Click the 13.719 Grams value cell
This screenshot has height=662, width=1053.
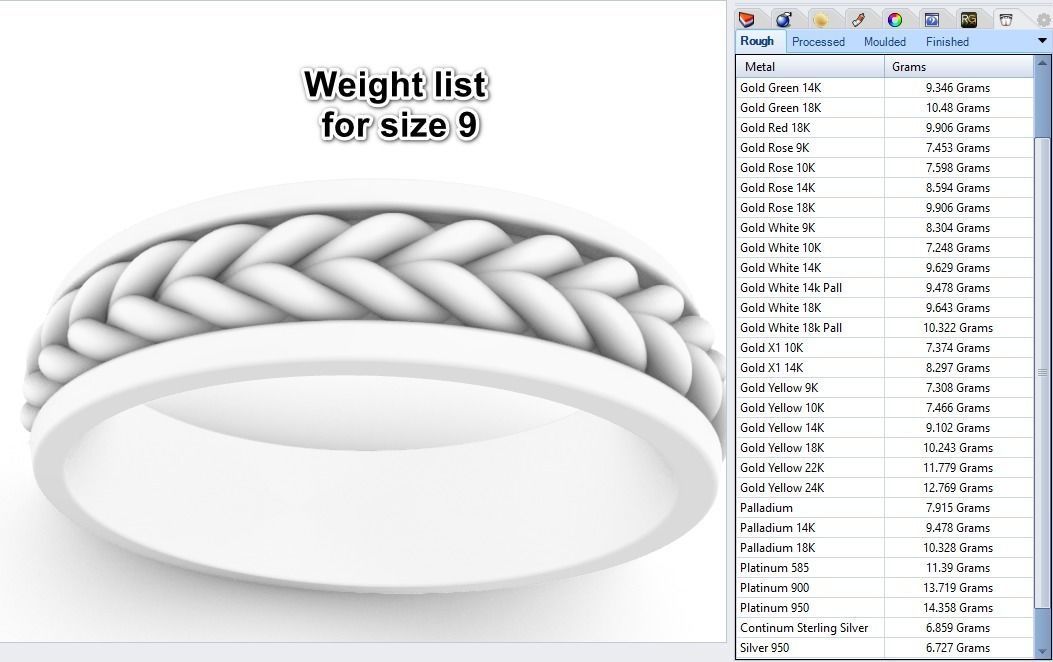[959, 588]
